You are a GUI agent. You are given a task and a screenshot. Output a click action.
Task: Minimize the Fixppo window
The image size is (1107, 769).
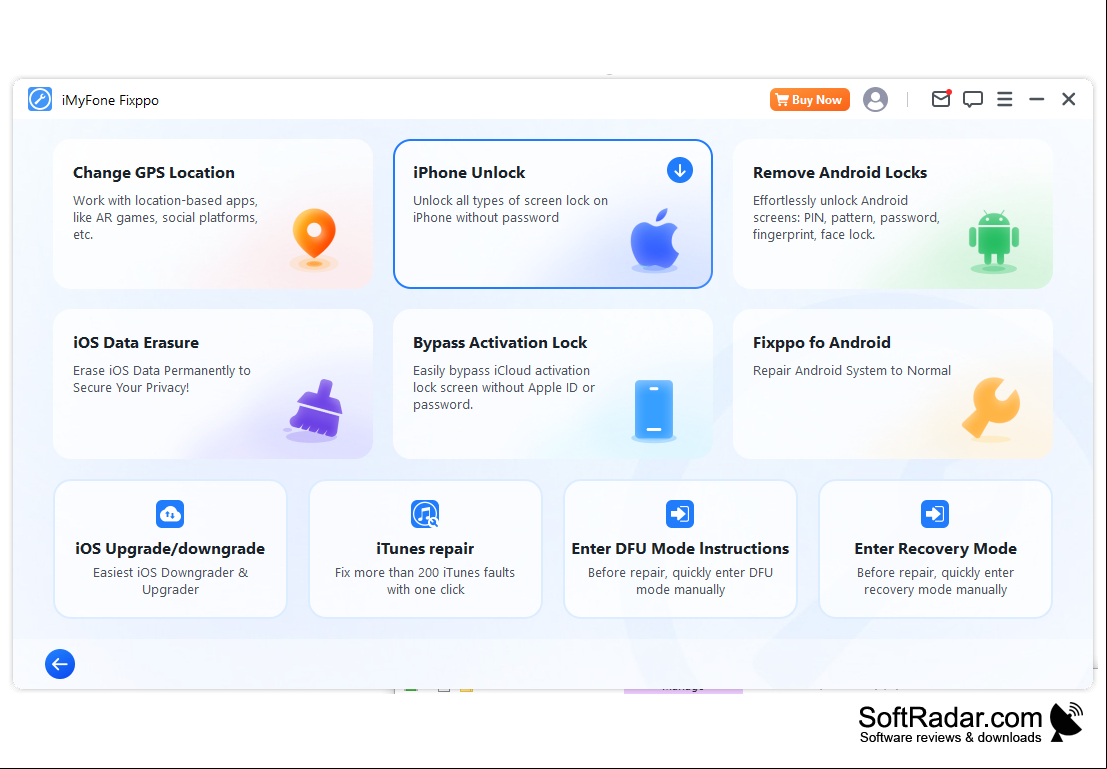[1036, 100]
